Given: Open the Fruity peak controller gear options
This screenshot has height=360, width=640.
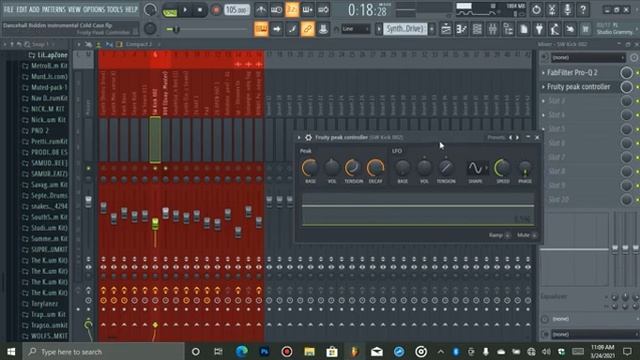Looking at the screenshot, I should pyautogui.click(x=308, y=138).
